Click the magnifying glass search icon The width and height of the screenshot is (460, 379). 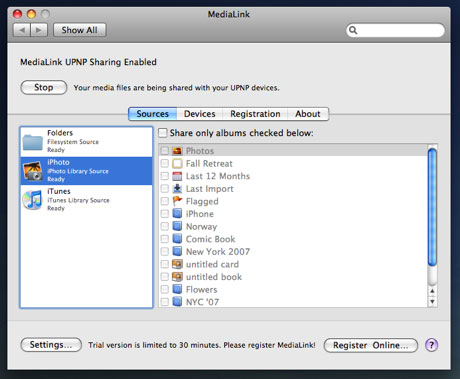click(353, 30)
